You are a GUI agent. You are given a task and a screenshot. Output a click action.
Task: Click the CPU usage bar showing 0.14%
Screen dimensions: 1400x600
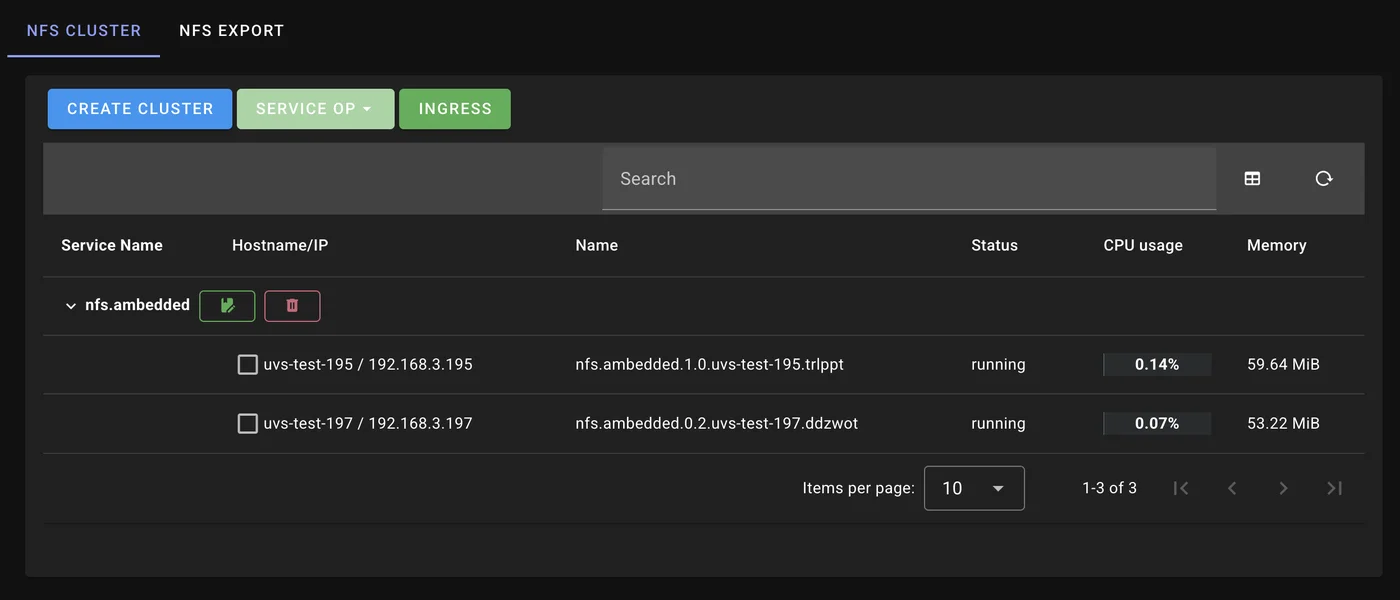pyautogui.click(x=1157, y=365)
